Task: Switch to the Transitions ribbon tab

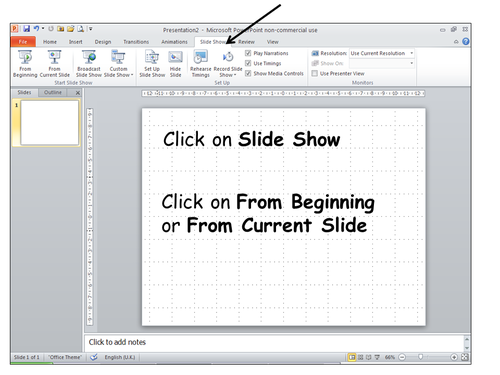Action: (x=136, y=42)
